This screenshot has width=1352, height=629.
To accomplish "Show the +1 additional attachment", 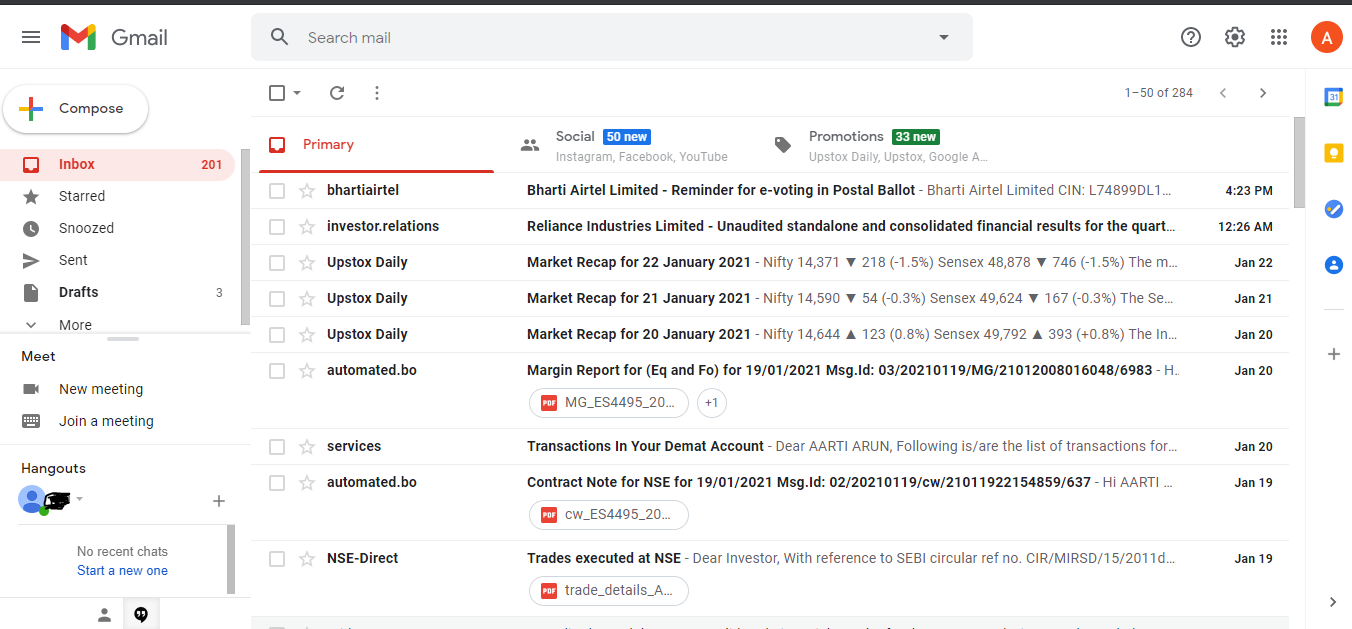I will click(x=711, y=403).
